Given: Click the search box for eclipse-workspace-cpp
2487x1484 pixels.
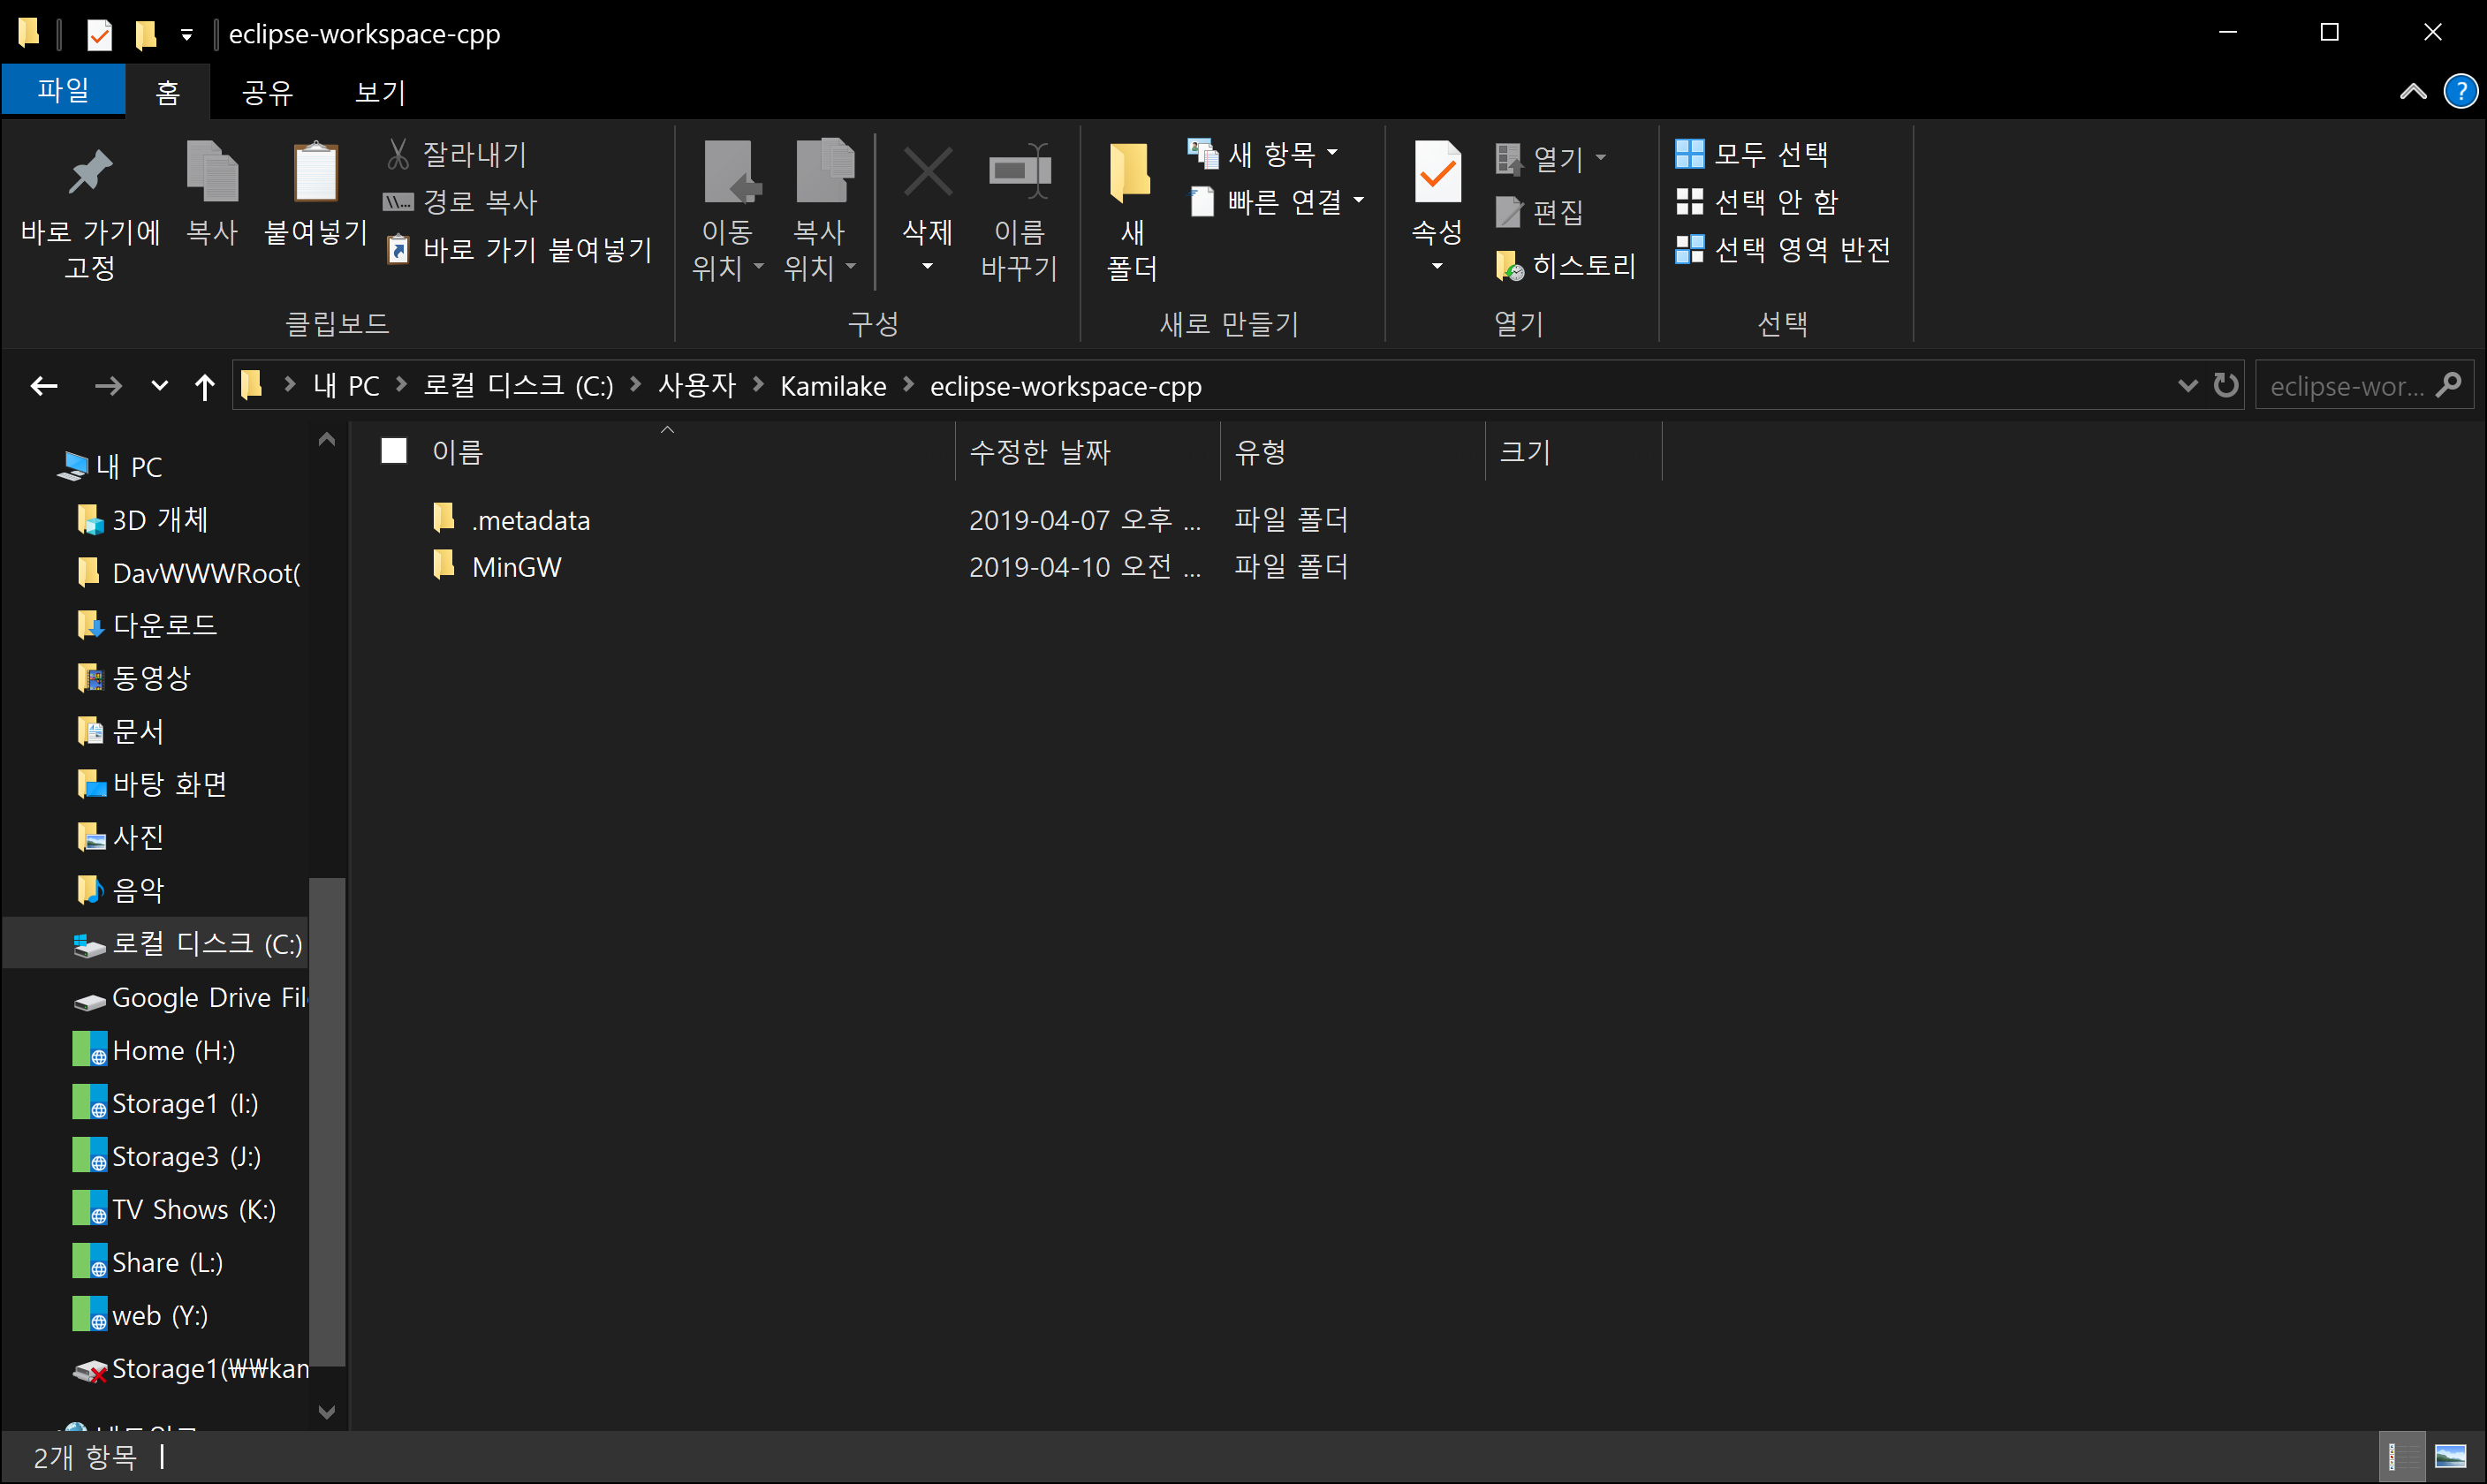Looking at the screenshot, I should tap(2345, 386).
